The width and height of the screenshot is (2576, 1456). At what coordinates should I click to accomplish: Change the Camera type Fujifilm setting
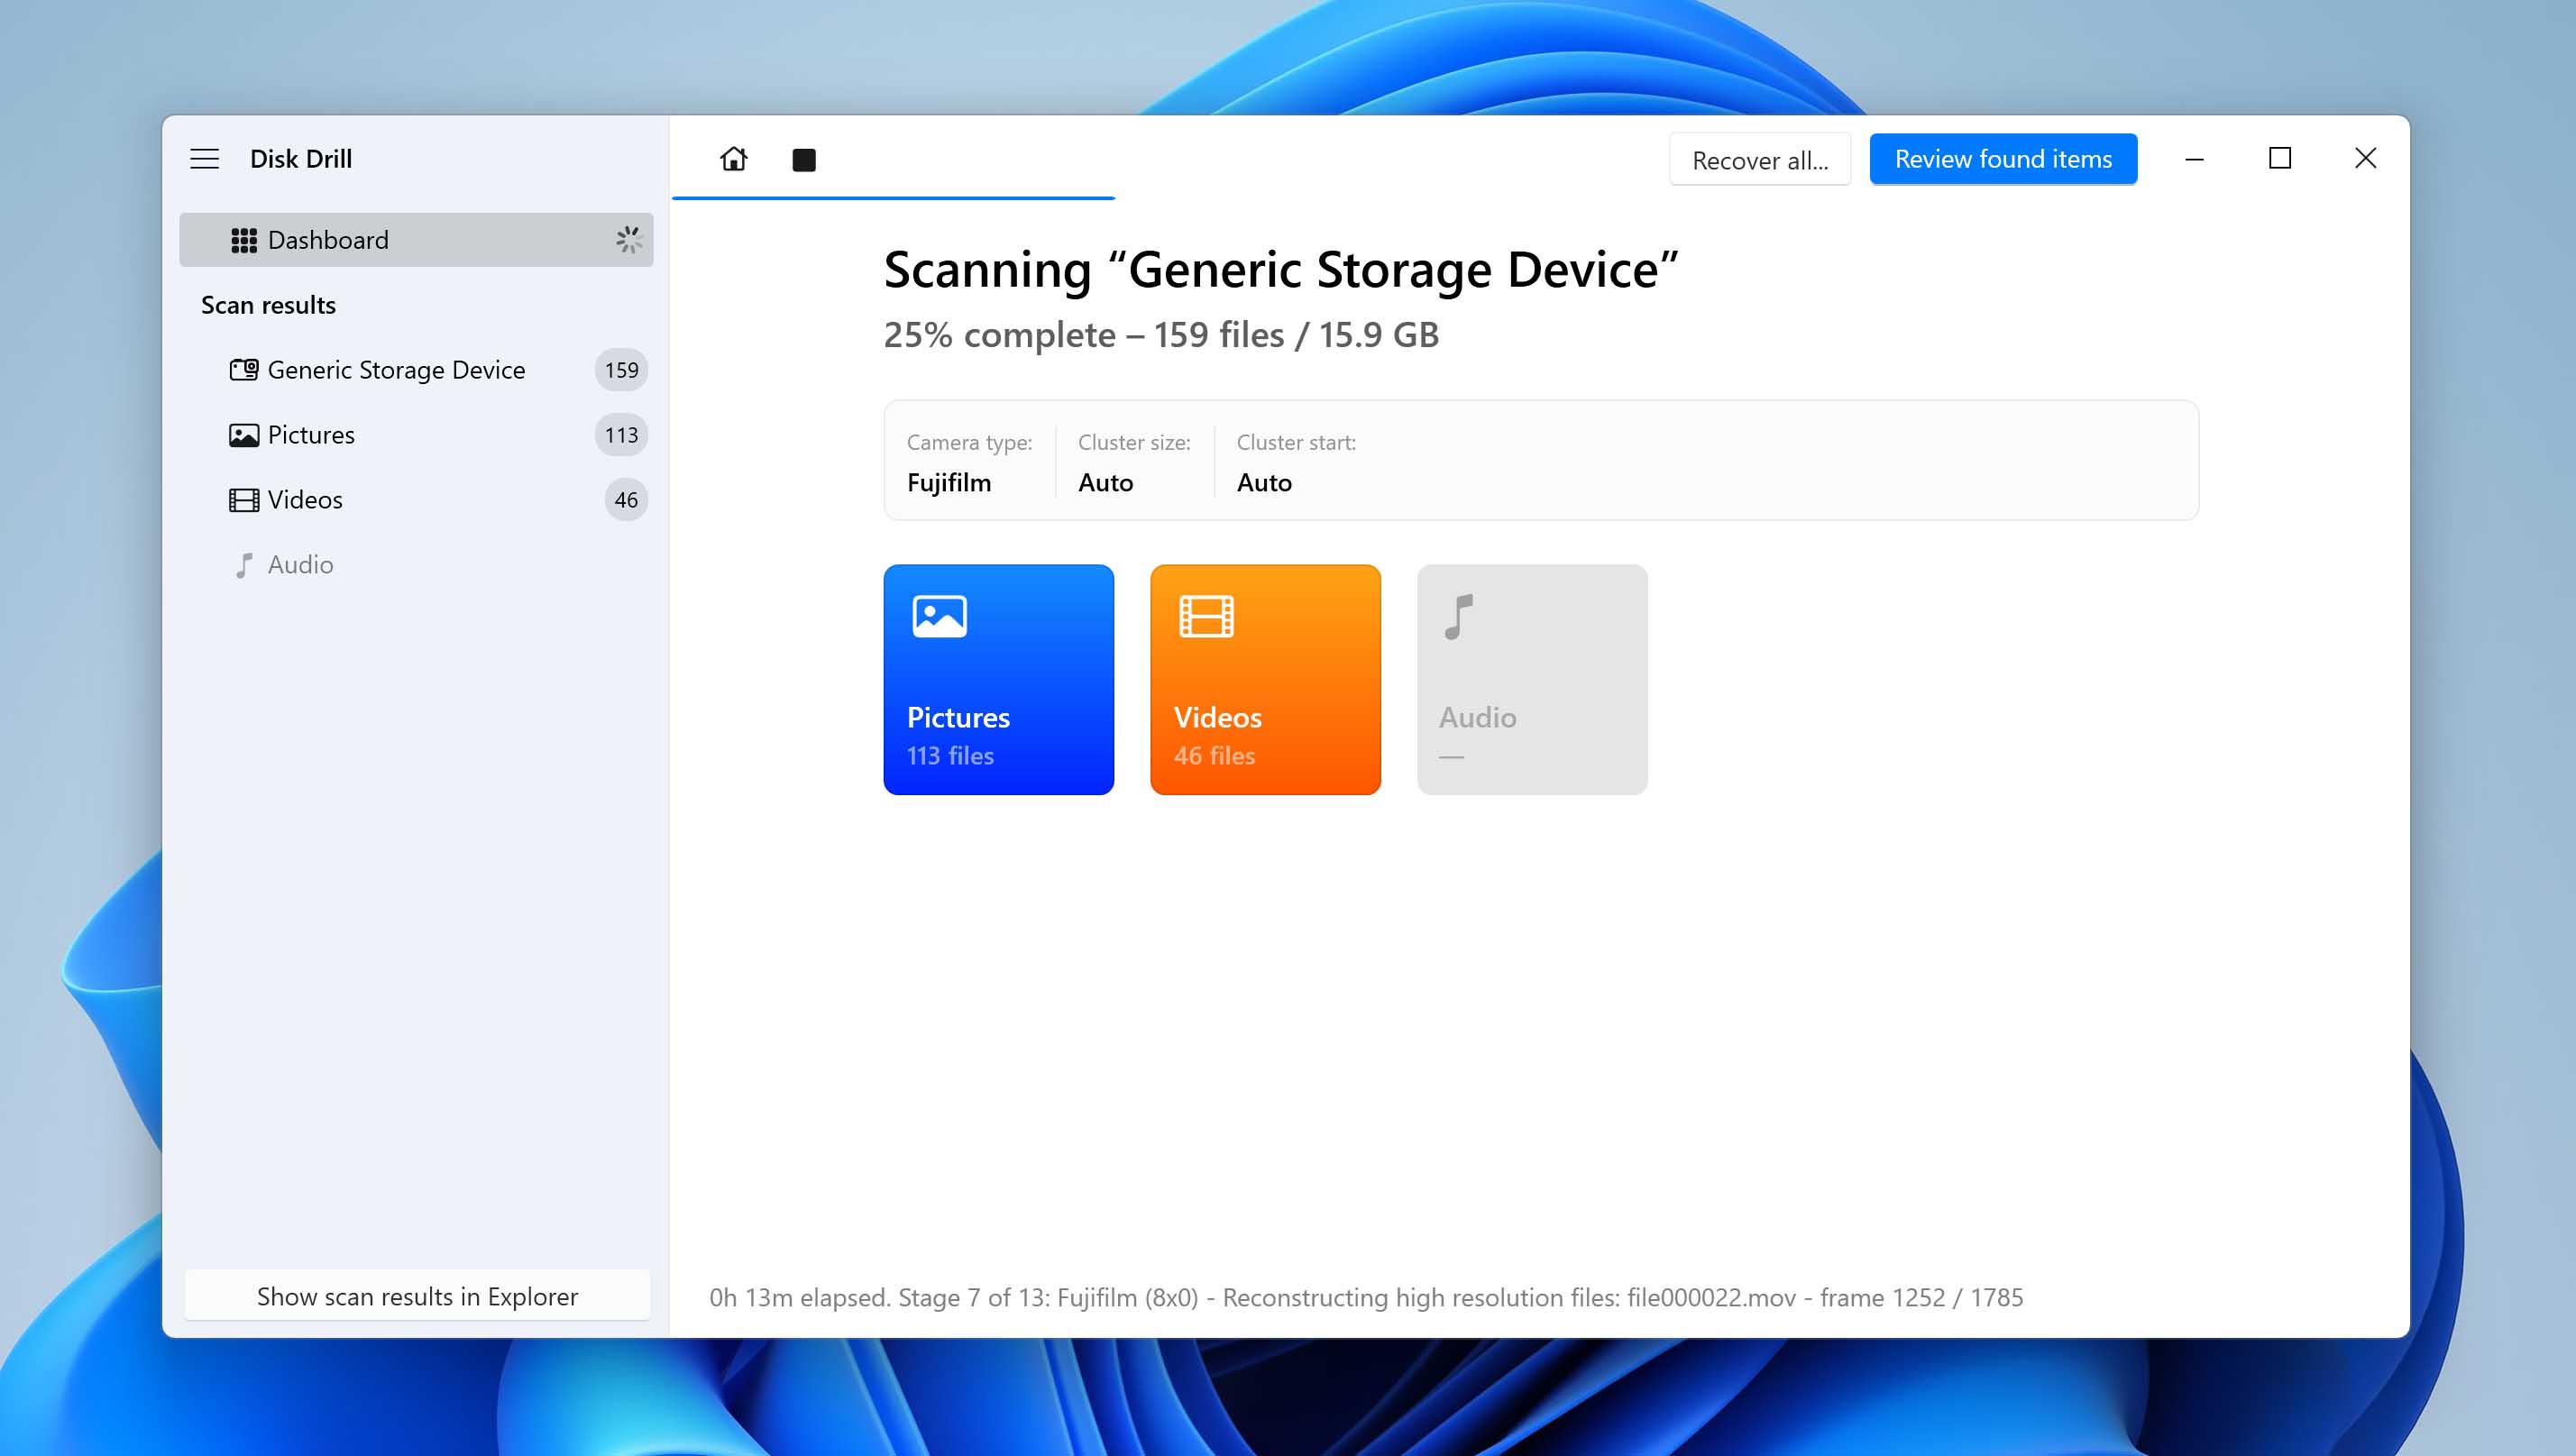(x=969, y=463)
